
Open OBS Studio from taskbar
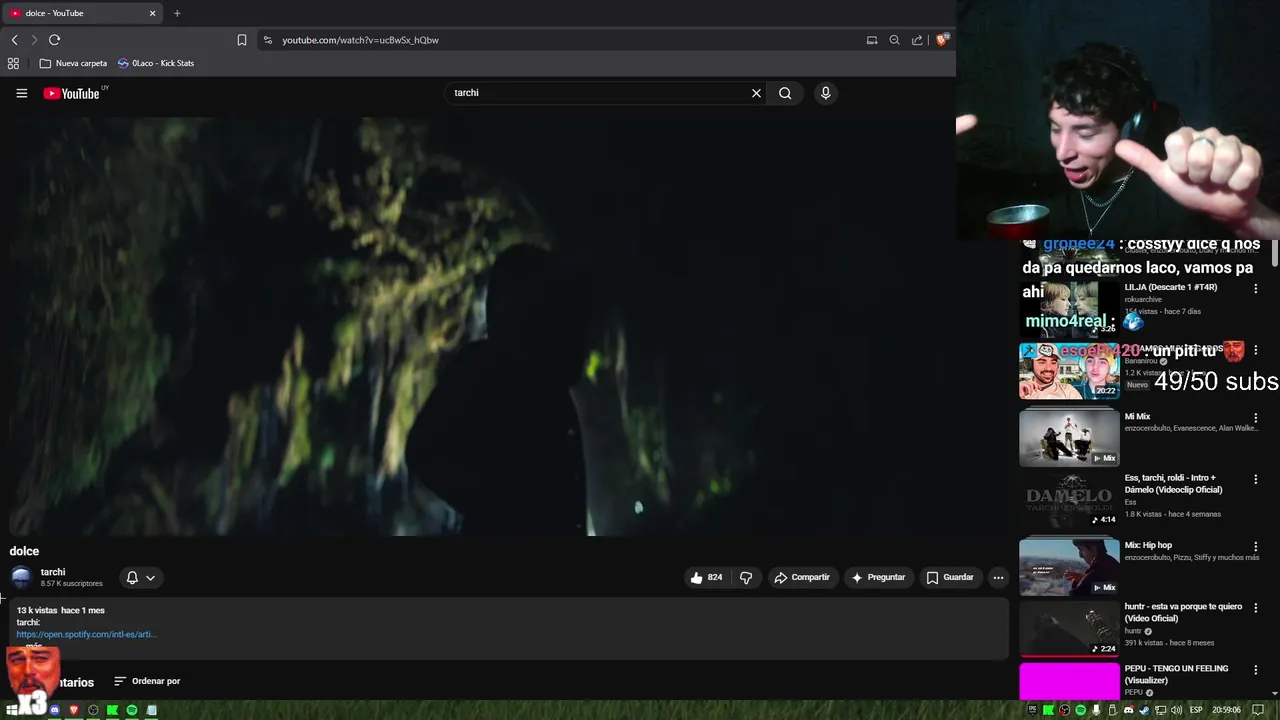click(93, 710)
